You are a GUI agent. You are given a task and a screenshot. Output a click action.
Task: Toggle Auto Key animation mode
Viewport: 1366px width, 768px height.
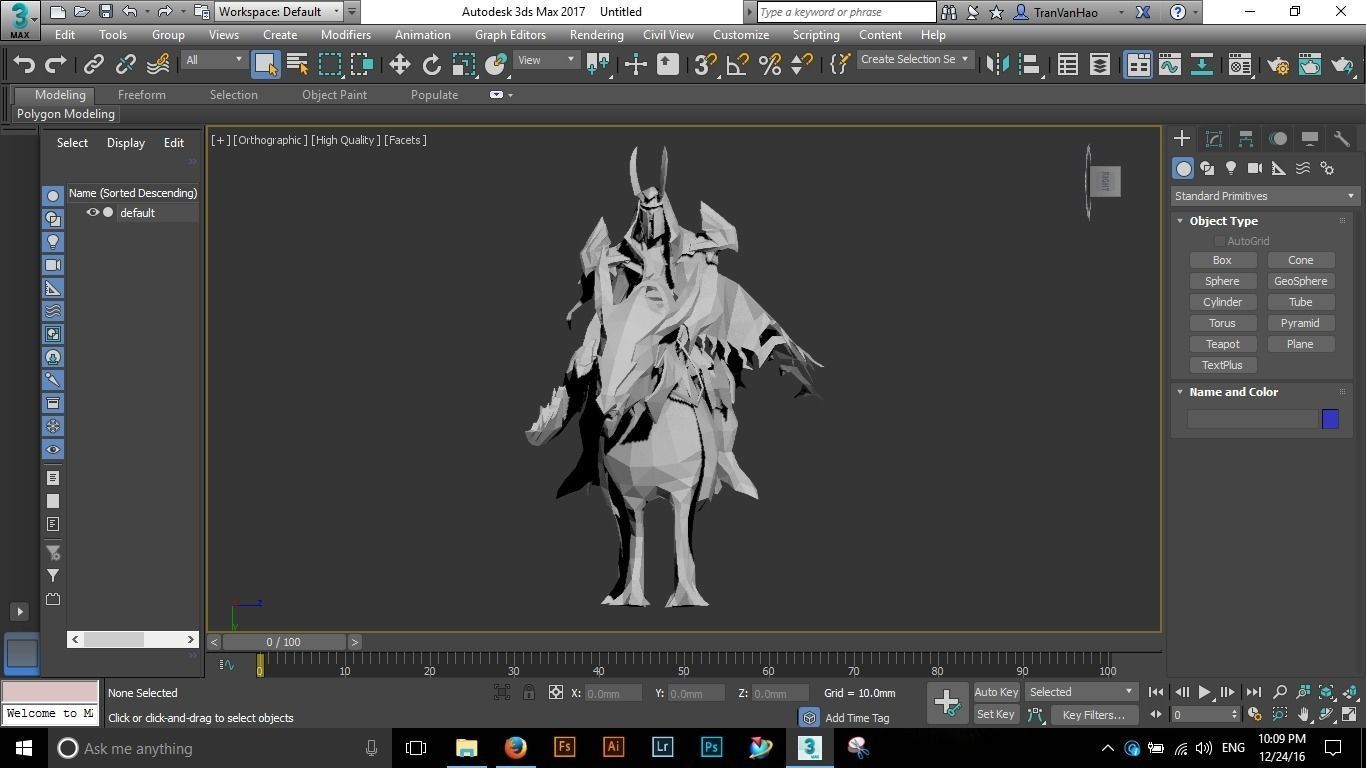(x=996, y=692)
